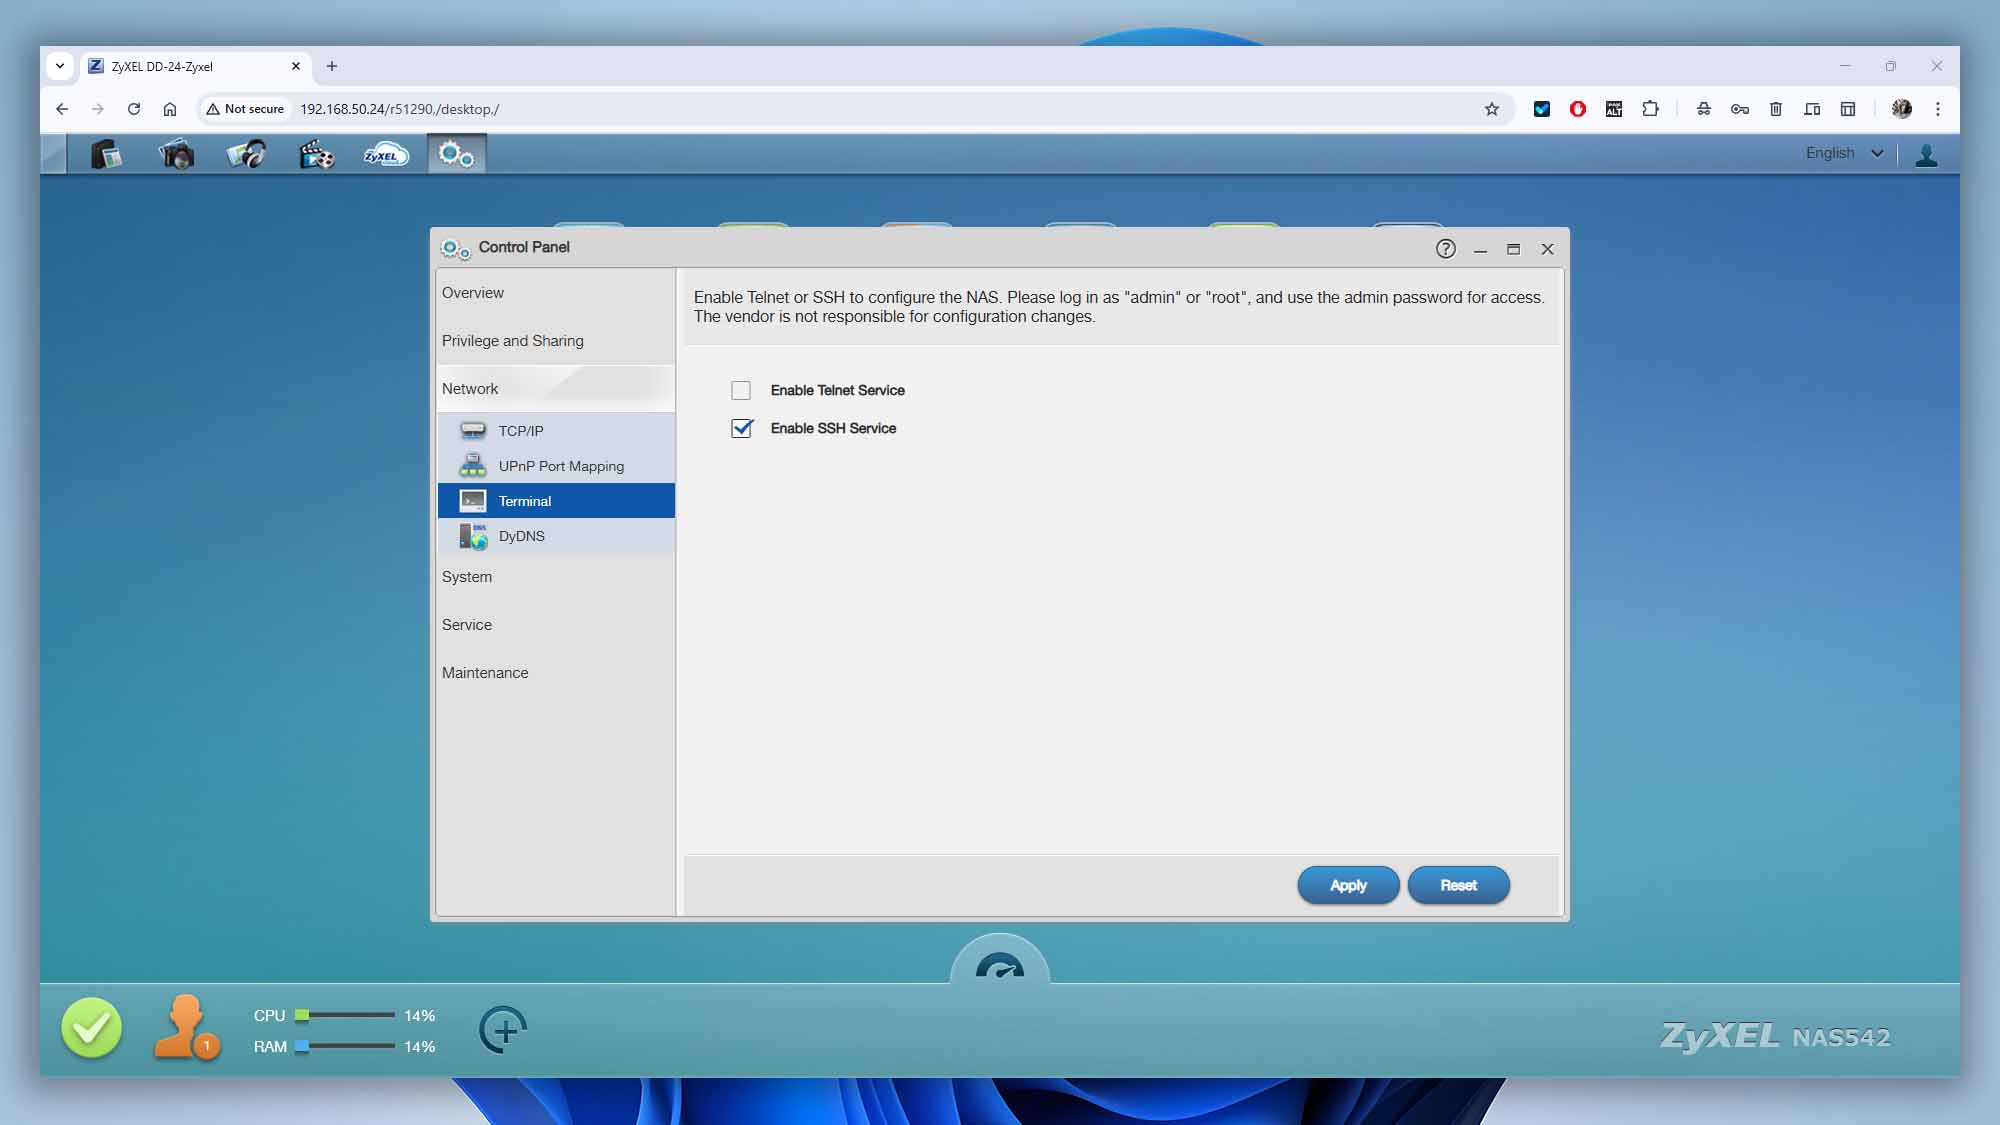Open the ZyXEL cloud app icon

[385, 154]
